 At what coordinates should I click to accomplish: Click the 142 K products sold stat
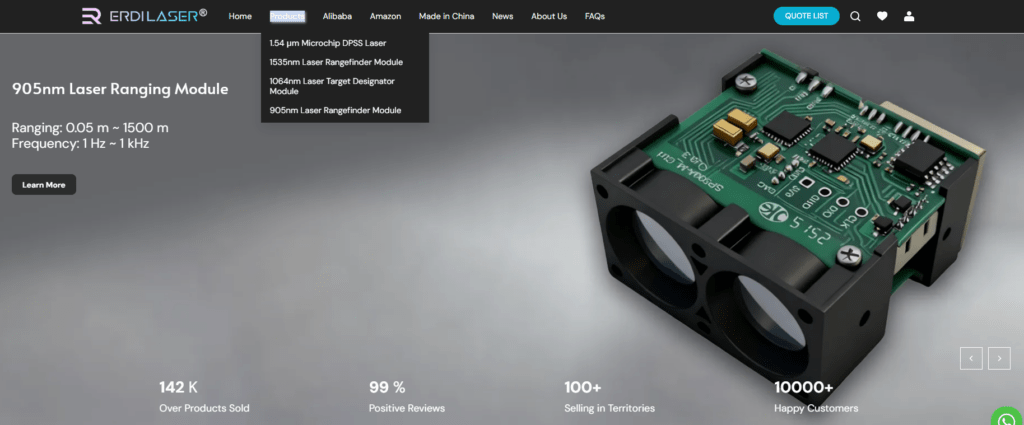coord(204,397)
